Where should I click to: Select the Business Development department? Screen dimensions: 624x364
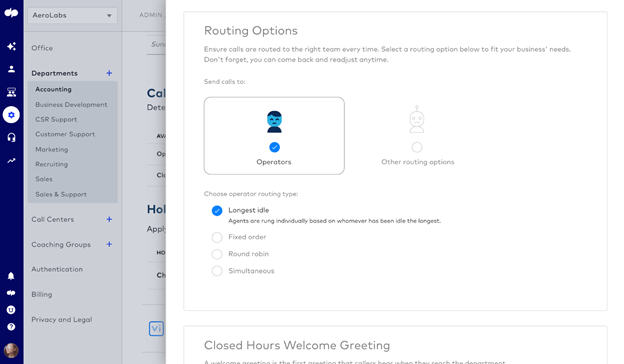(x=71, y=105)
